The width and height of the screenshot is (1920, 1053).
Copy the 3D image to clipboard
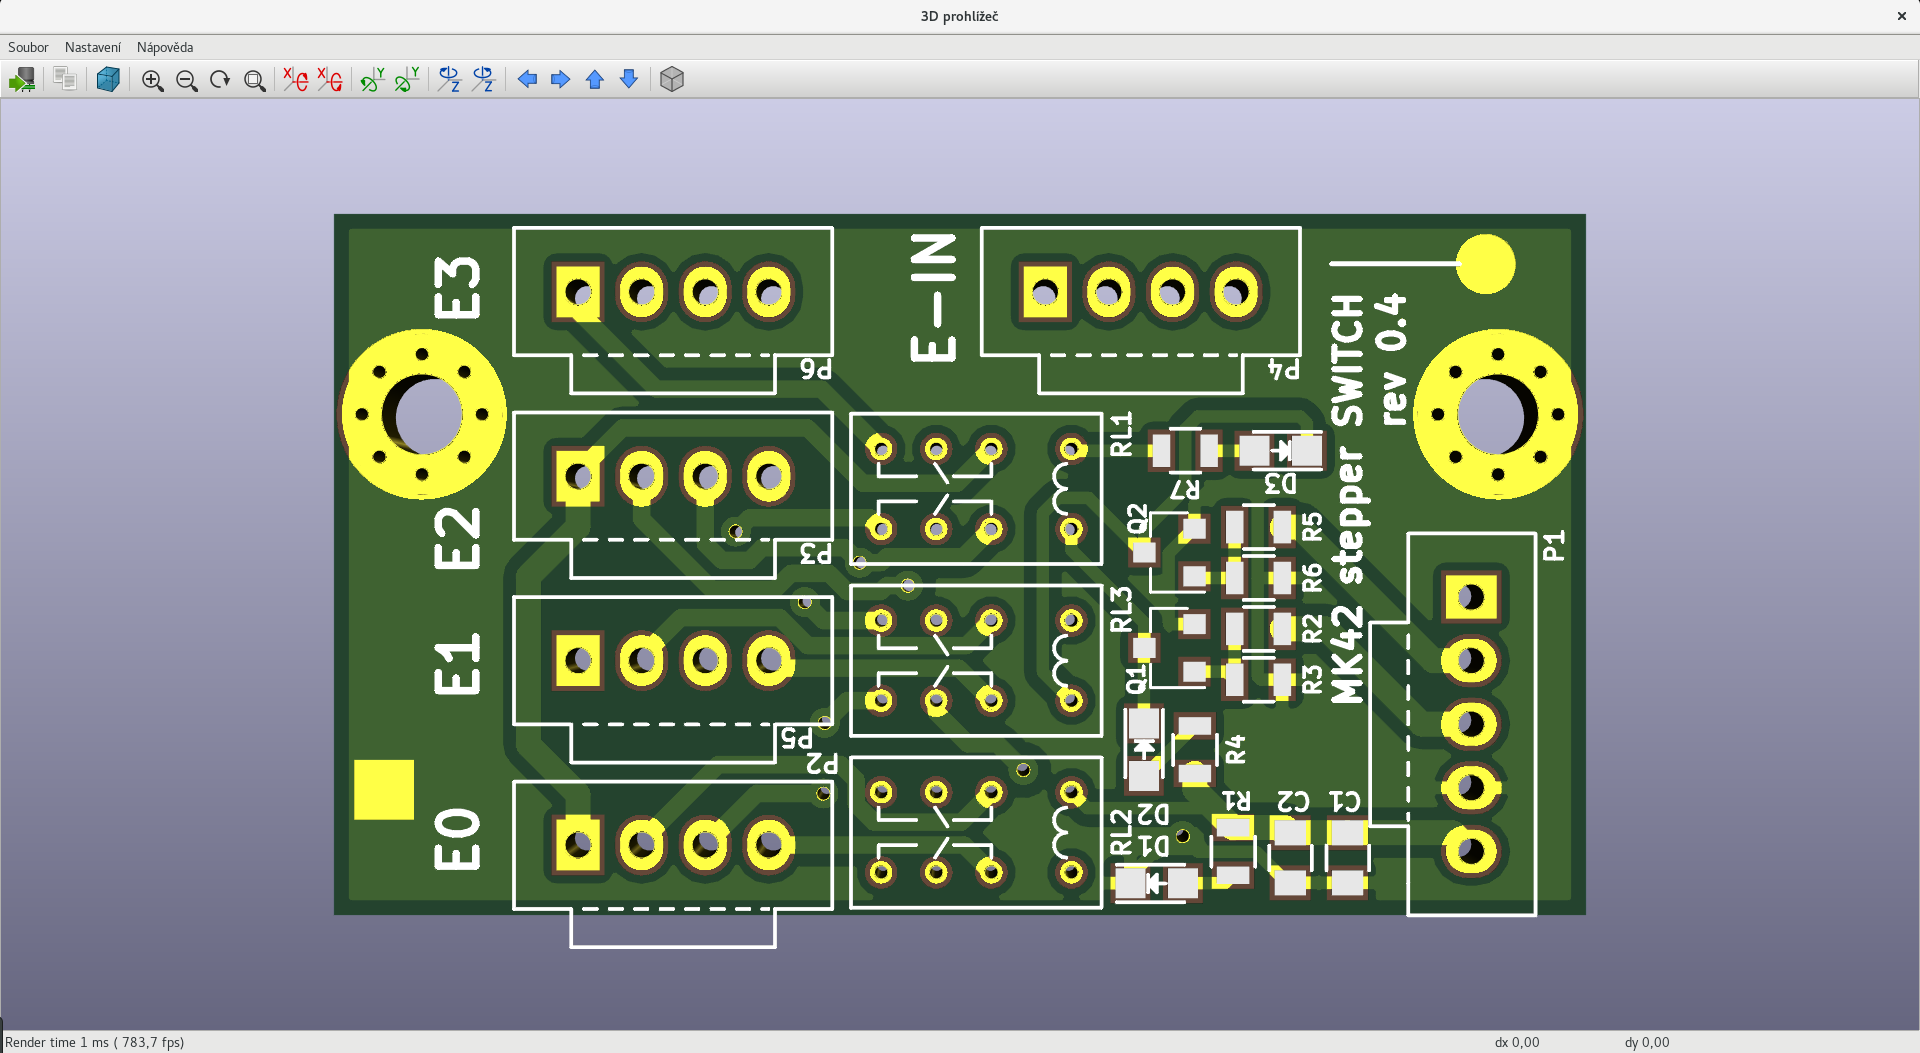tap(65, 79)
